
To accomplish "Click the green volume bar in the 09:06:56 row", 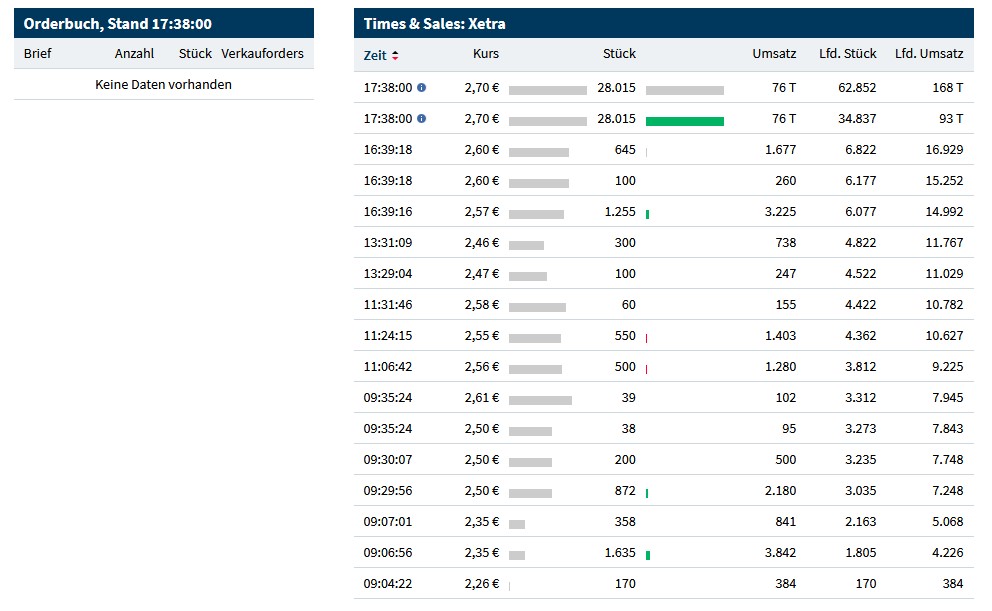I will point(648,555).
